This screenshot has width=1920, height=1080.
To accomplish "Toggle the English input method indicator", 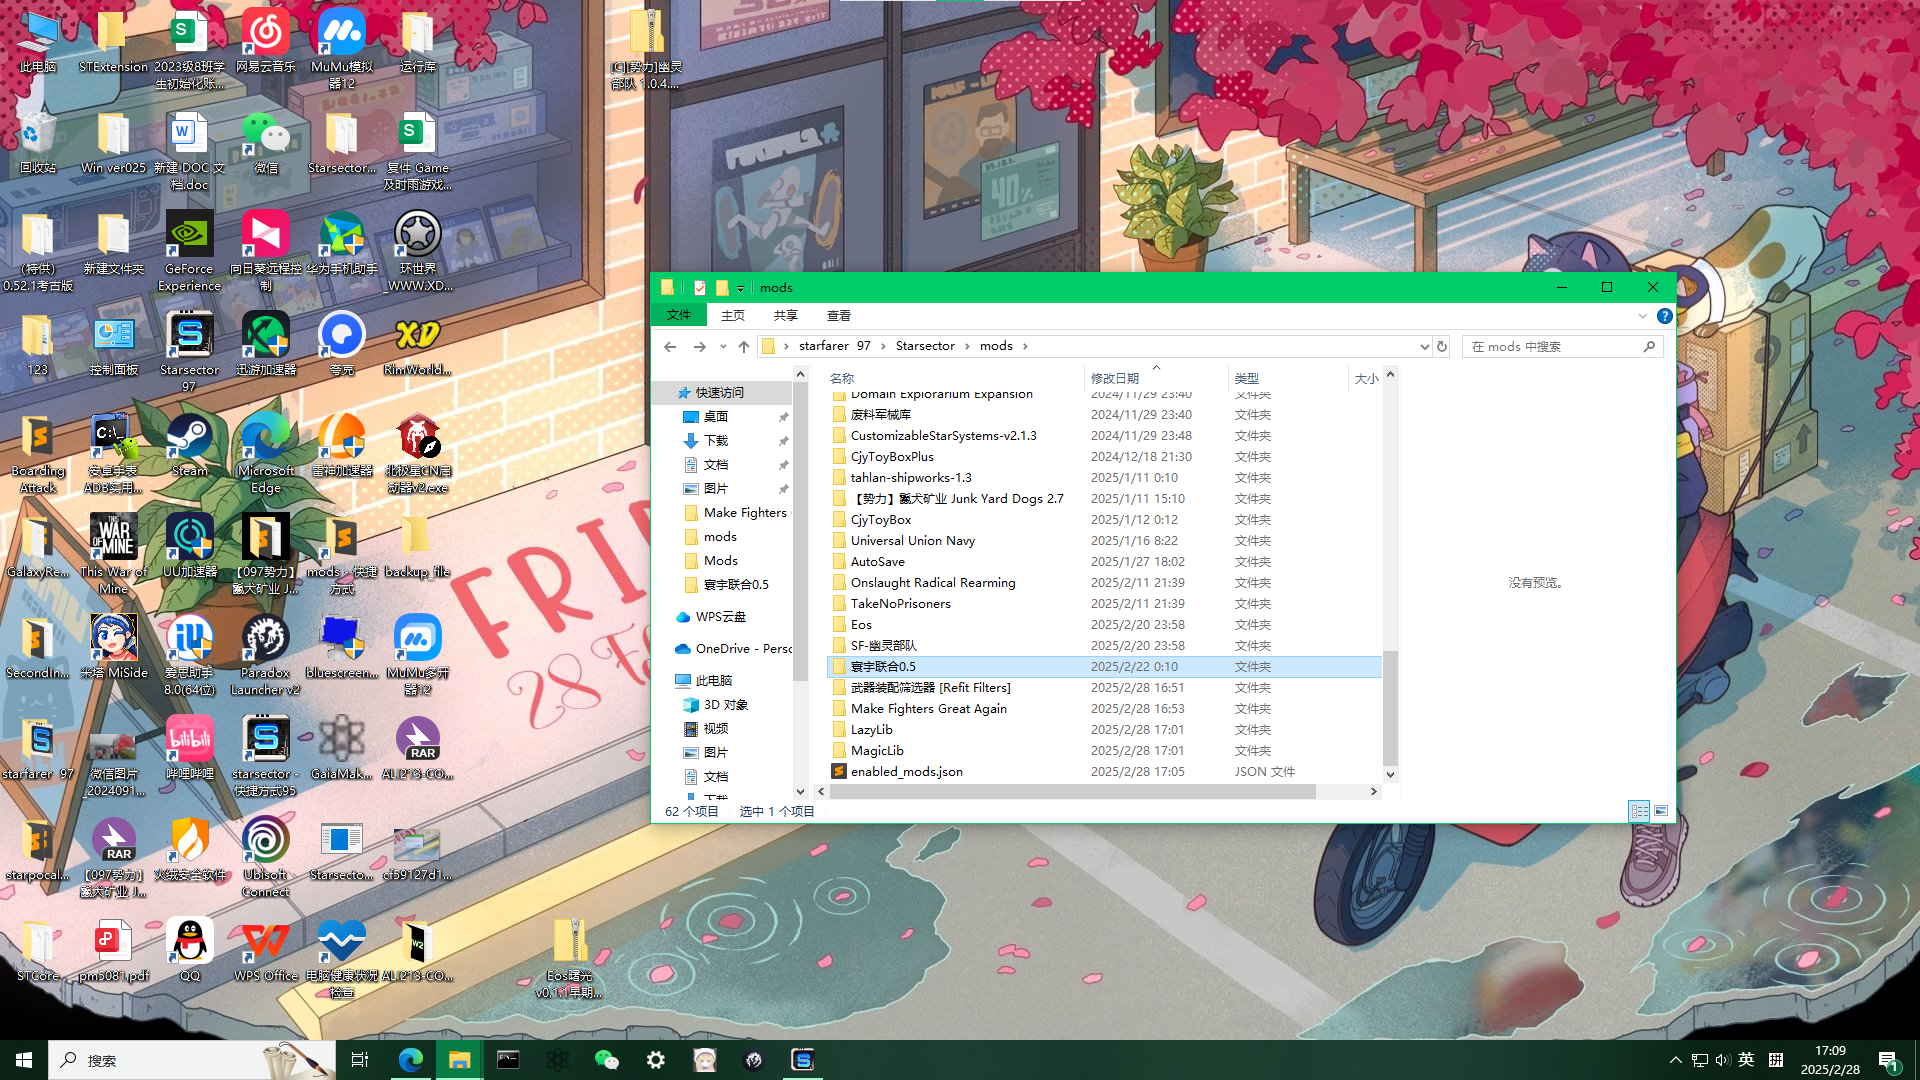I will pos(1746,1060).
